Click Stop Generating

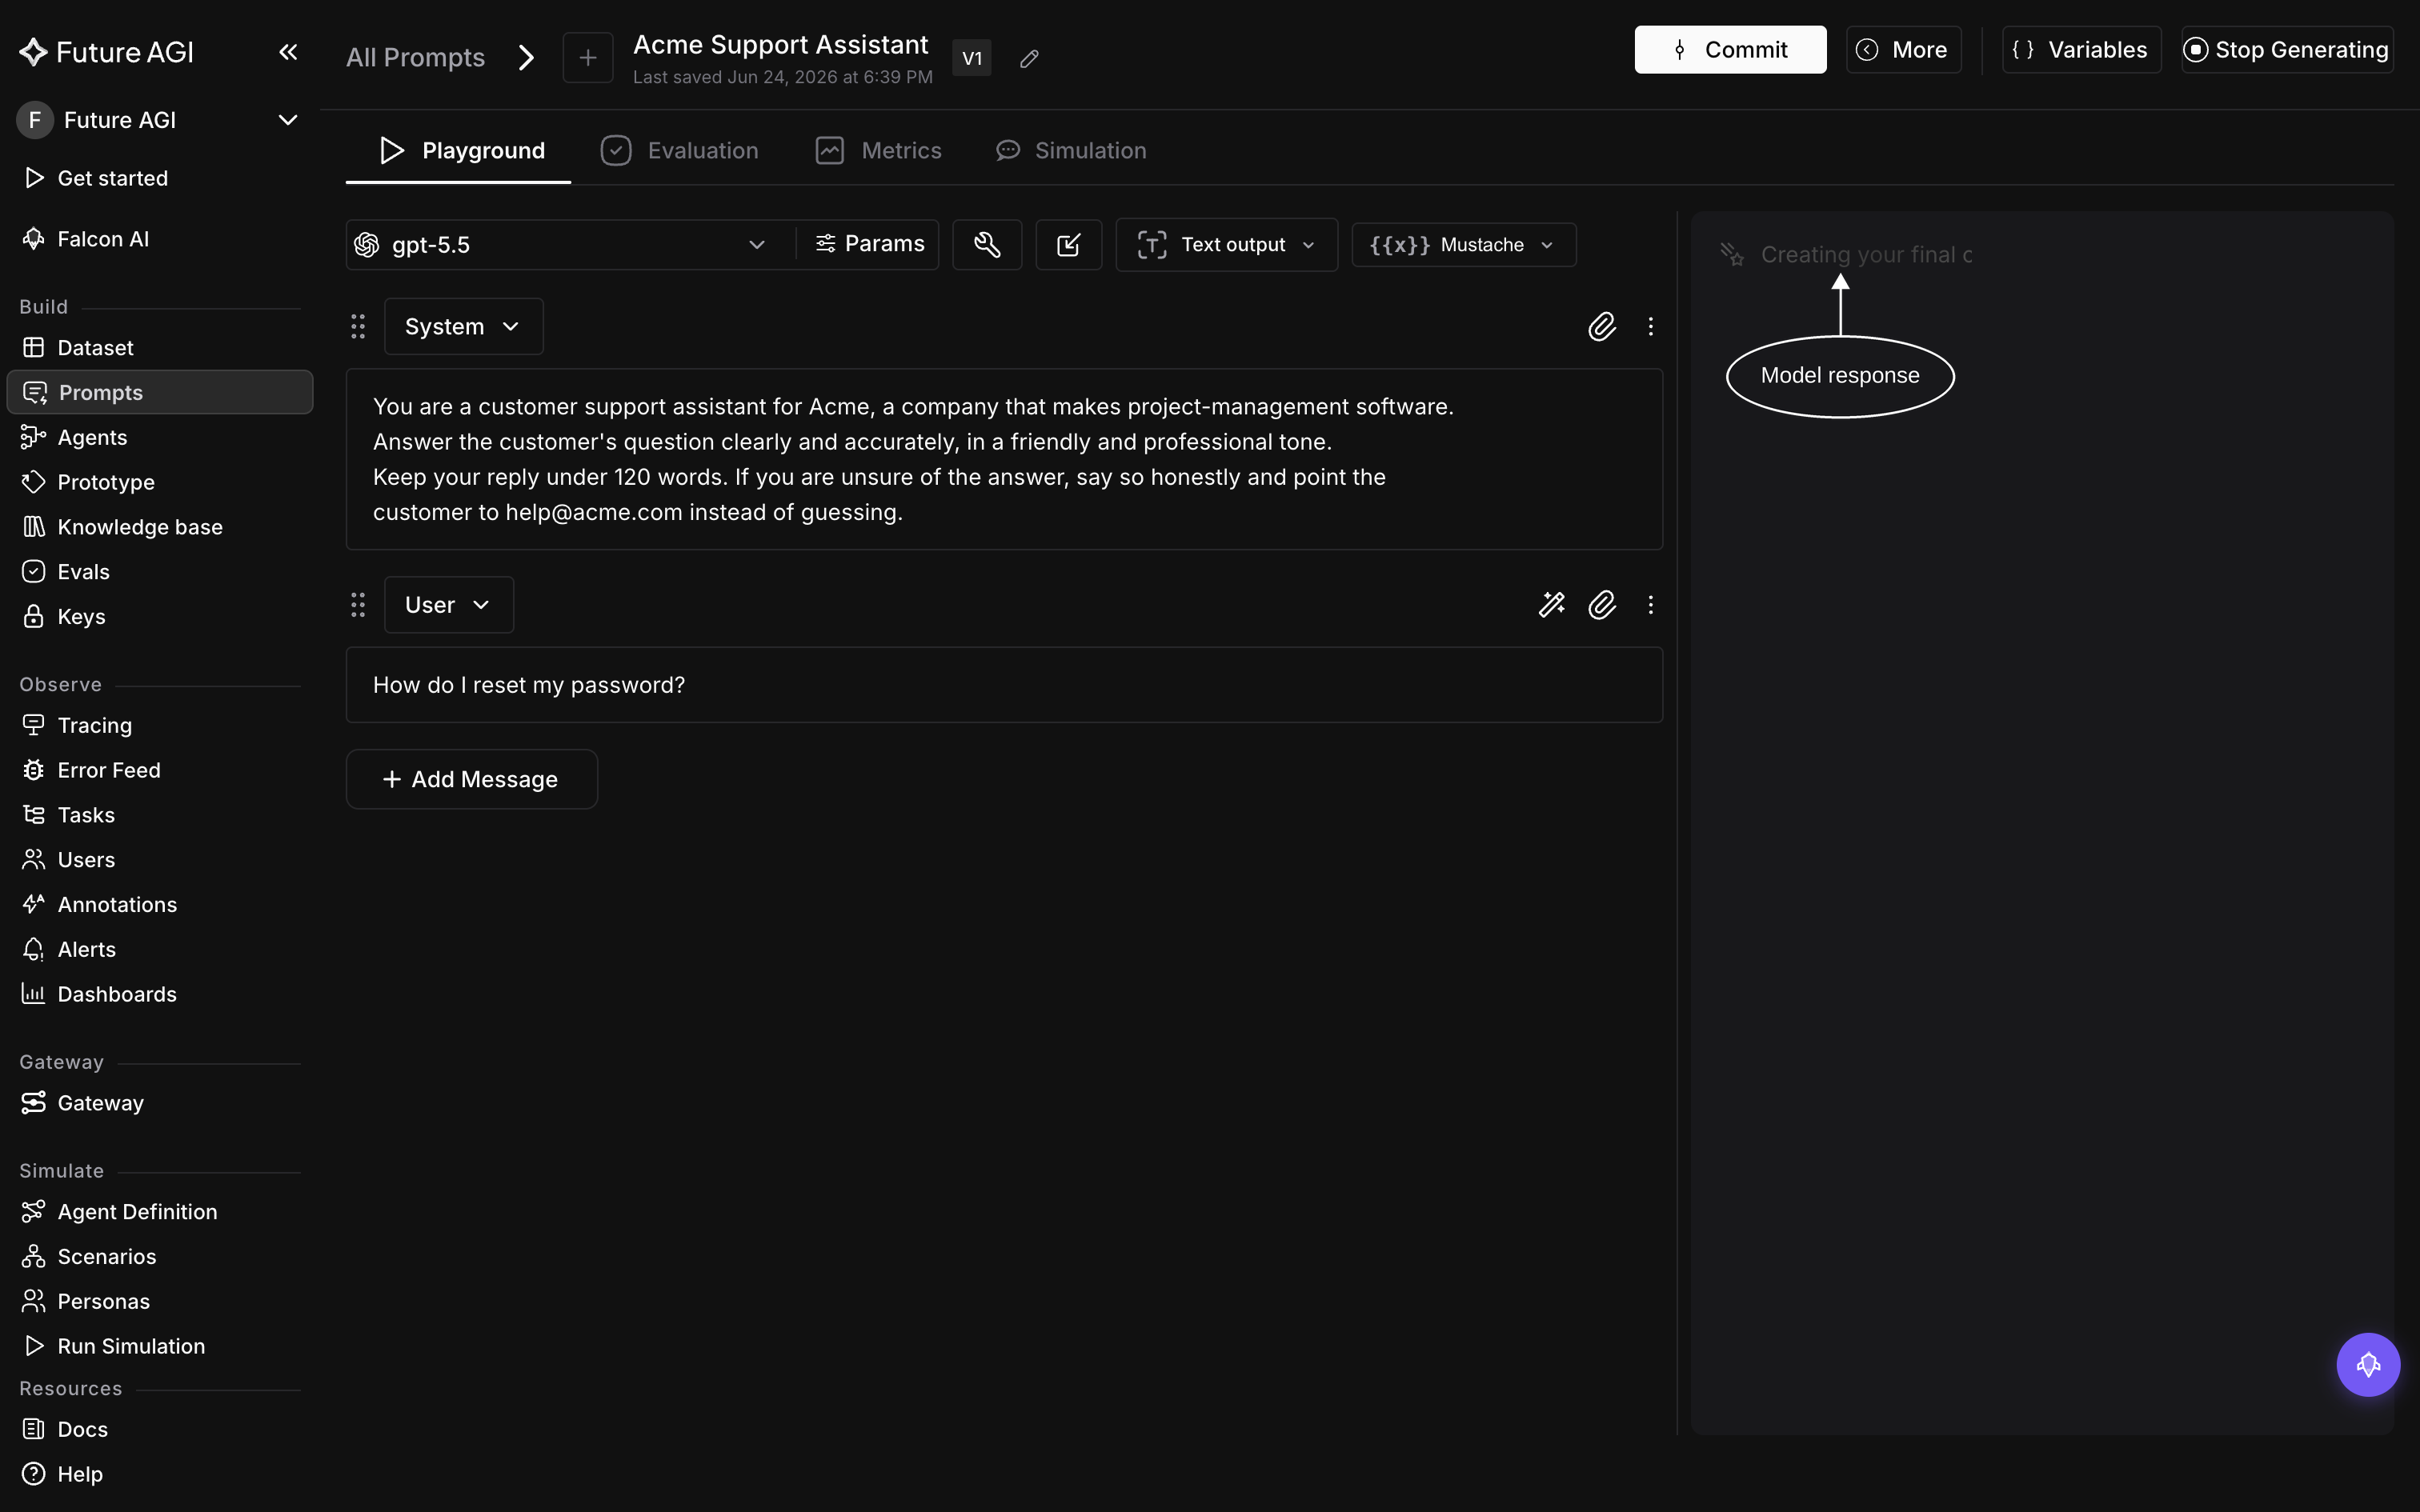coord(2287,50)
